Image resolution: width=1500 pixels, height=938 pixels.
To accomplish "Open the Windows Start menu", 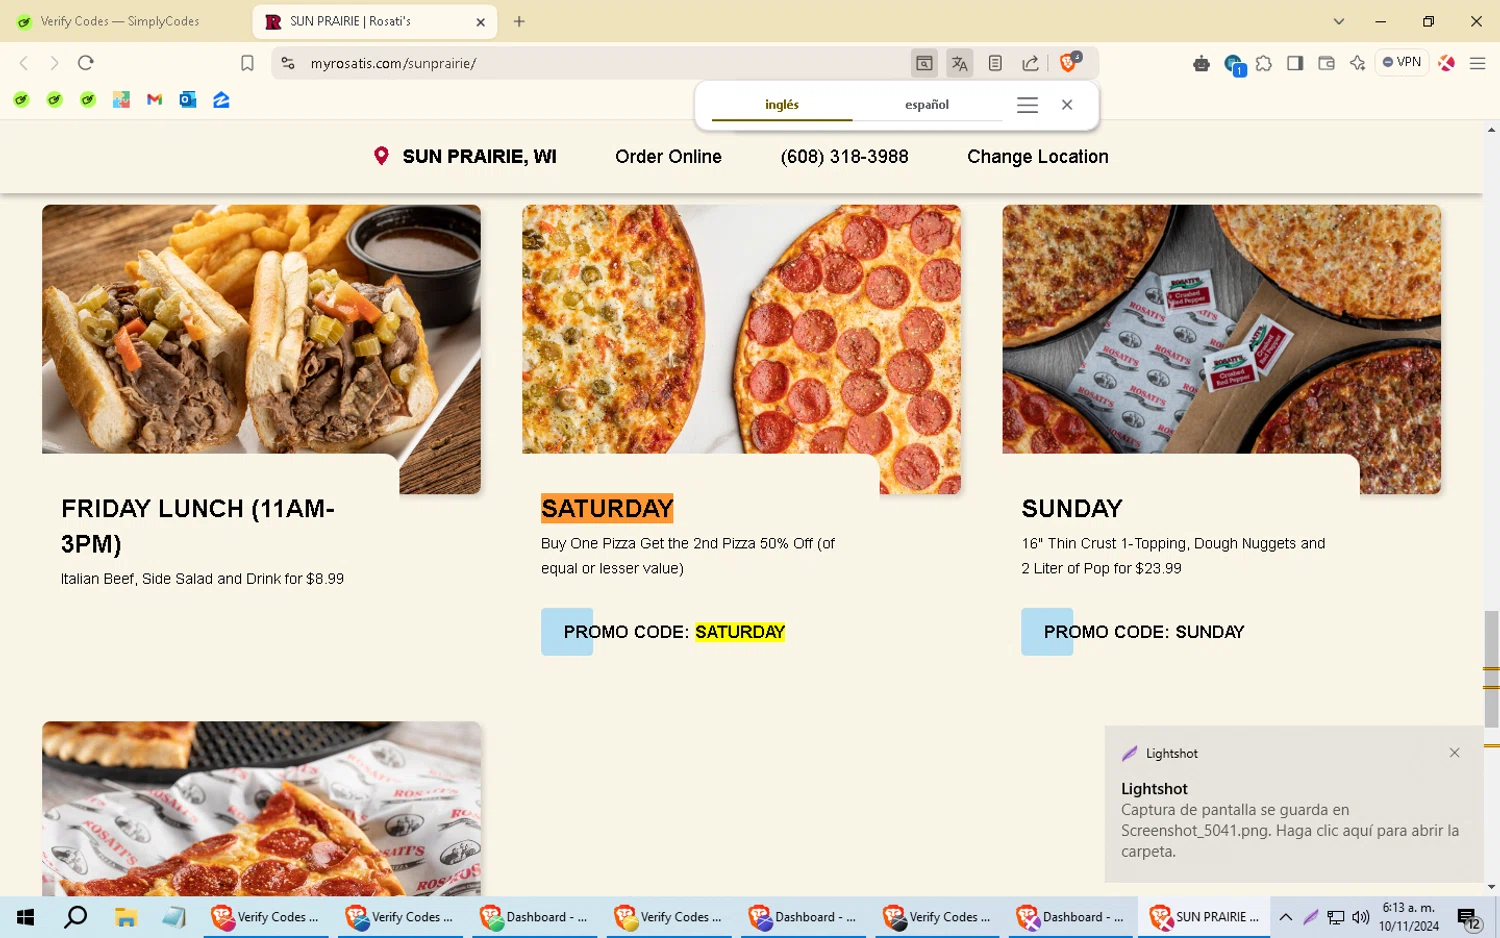I will click(26, 917).
